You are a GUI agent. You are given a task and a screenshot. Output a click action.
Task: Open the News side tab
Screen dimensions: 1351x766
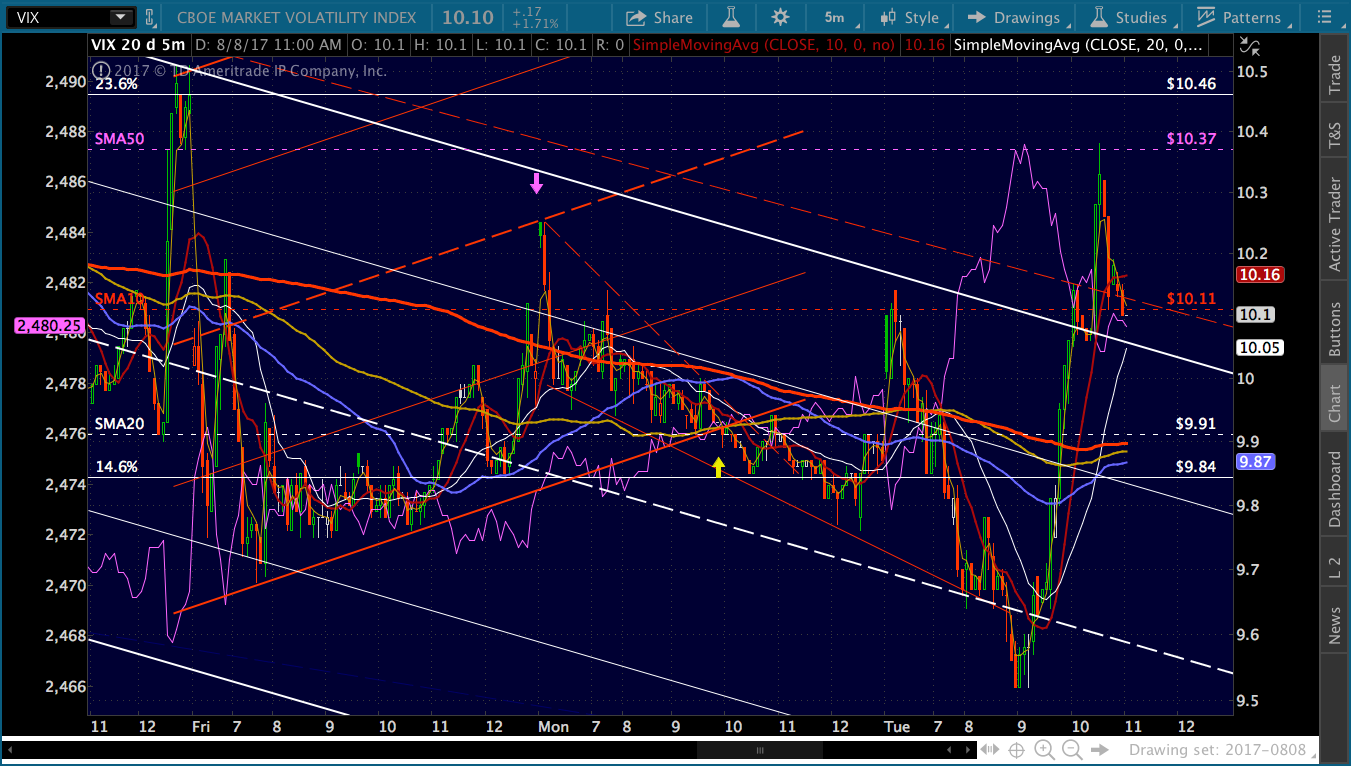1334,625
